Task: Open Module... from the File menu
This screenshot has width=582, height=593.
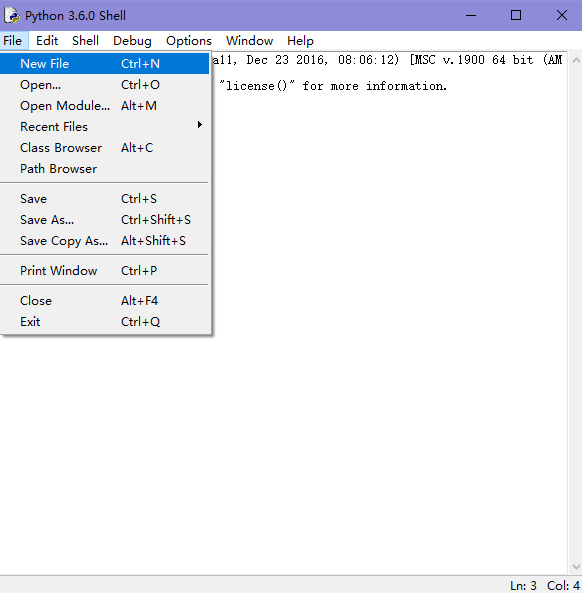Action: point(104,106)
